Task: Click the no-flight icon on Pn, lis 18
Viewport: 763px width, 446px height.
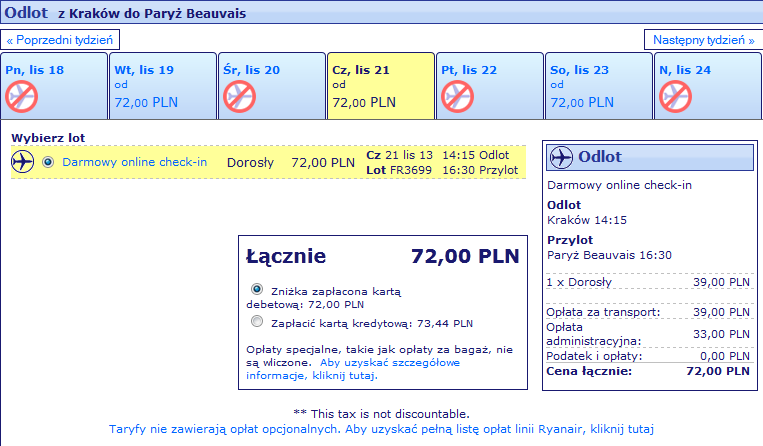Action: click(x=21, y=97)
